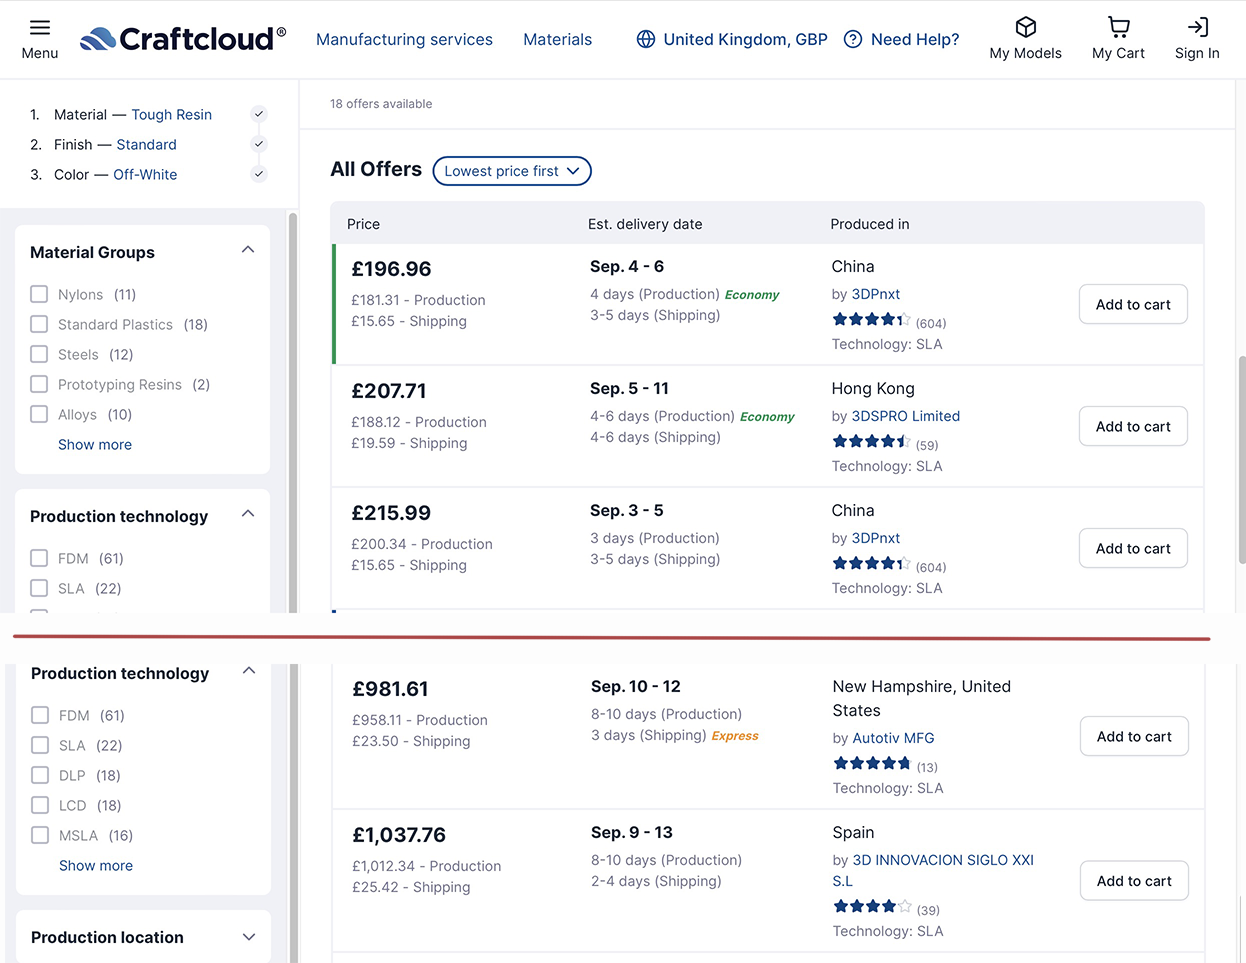Screen dimensions: 1246x963
Task: Click the New Hampshire, United States location
Action: tap(922, 698)
